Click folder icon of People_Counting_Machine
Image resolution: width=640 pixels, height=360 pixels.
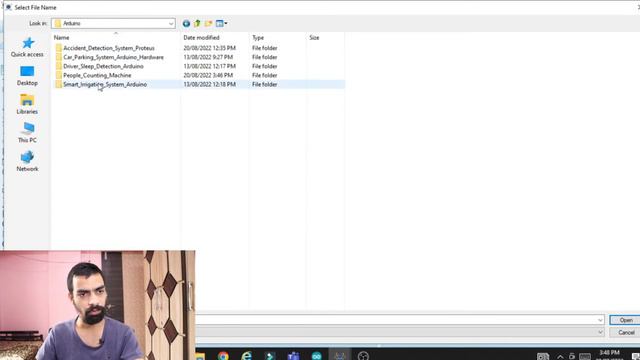58,75
